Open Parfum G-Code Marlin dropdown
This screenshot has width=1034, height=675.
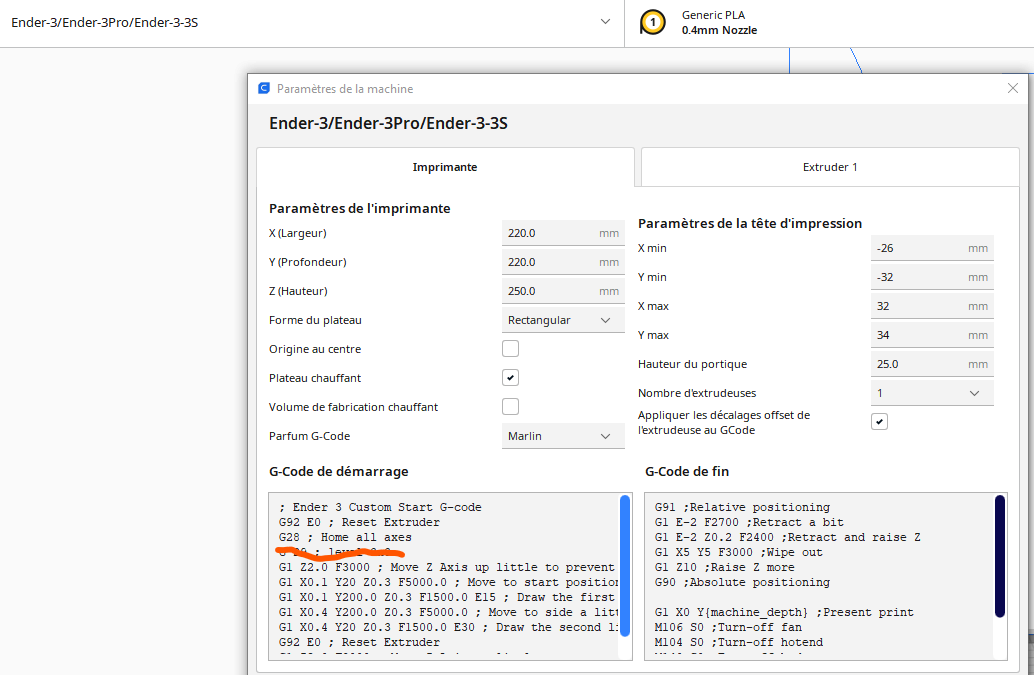pos(563,436)
